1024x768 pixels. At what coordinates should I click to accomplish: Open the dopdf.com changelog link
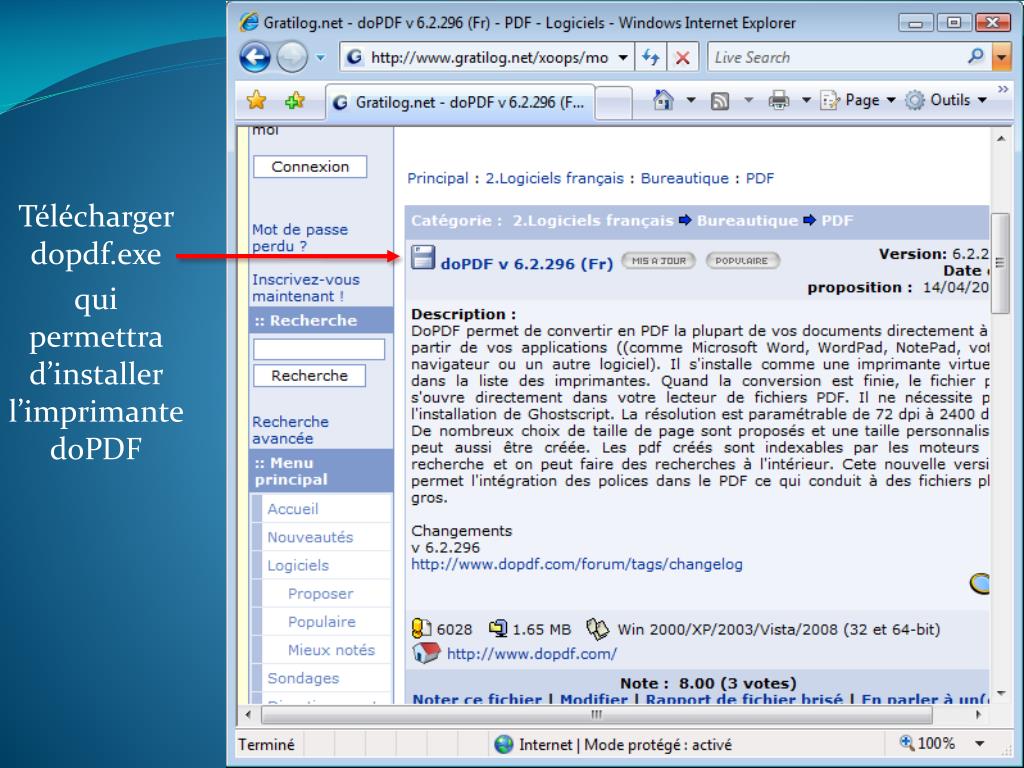click(x=577, y=564)
